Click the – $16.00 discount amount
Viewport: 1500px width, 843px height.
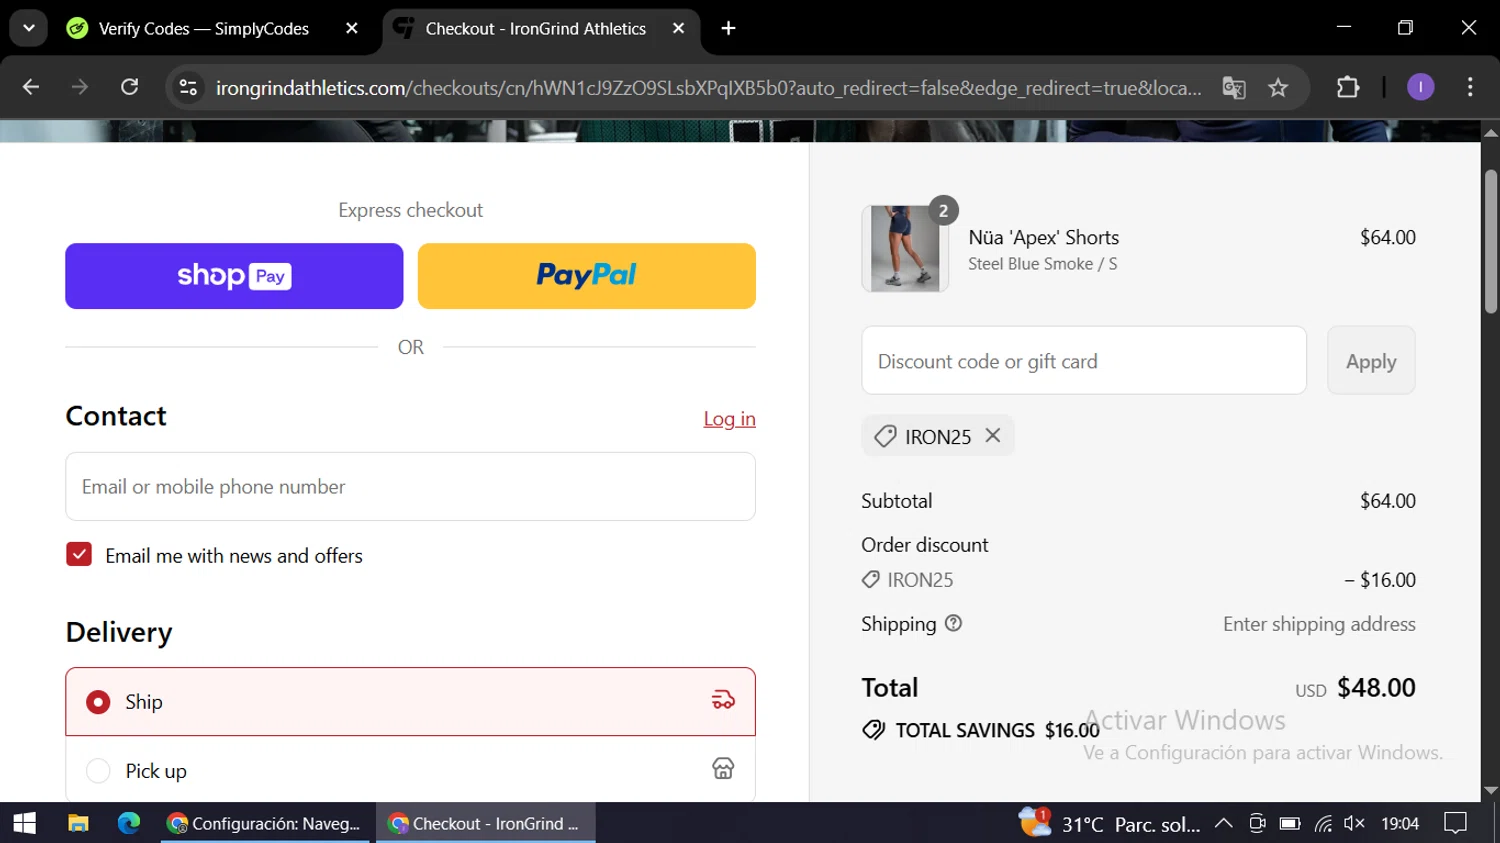pyautogui.click(x=1380, y=580)
